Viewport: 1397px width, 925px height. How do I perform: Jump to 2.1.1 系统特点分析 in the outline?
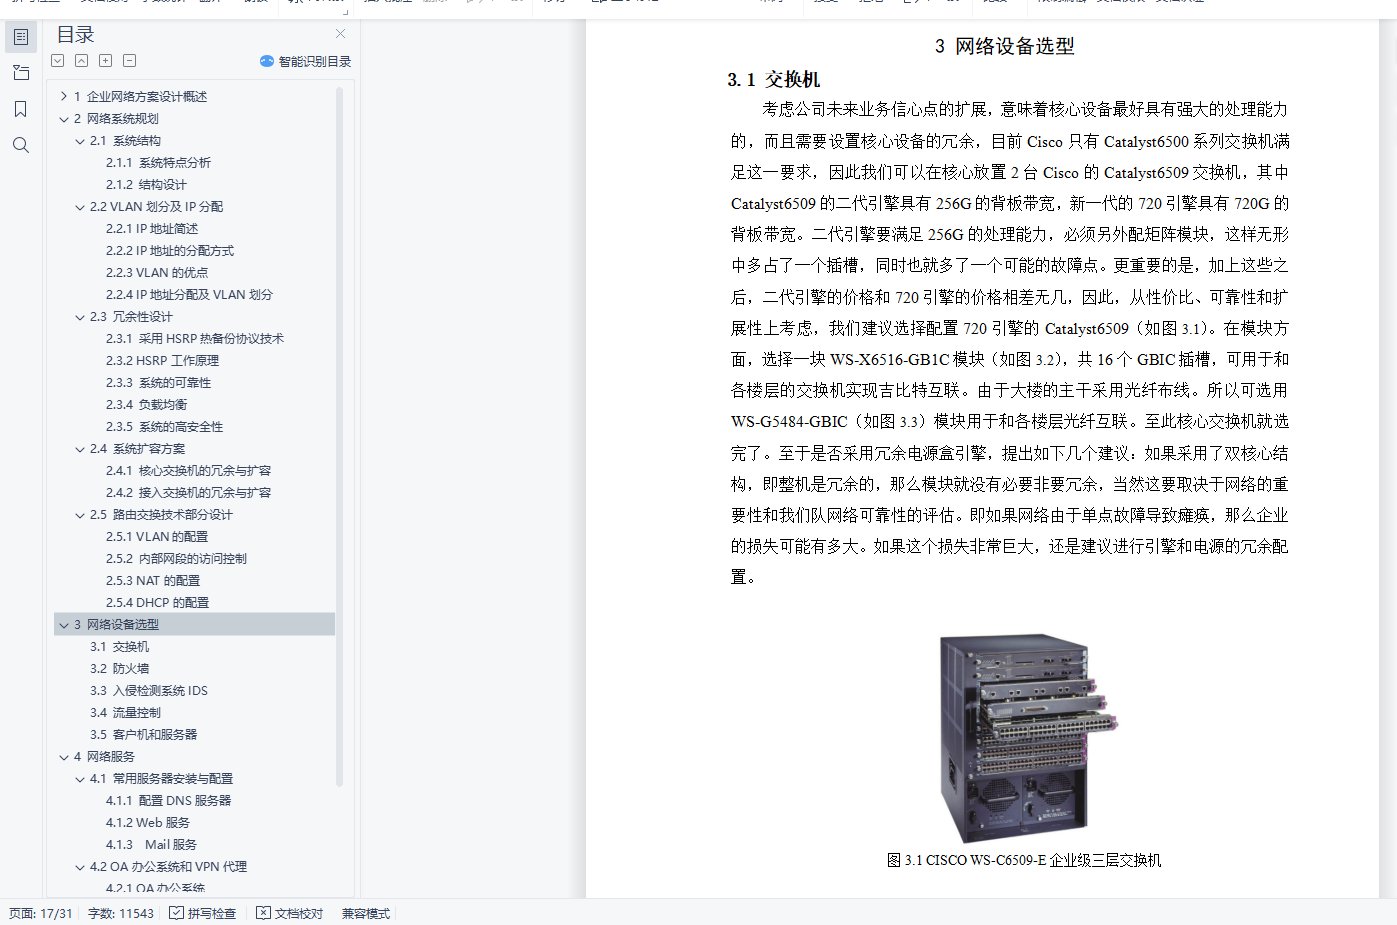click(x=158, y=163)
